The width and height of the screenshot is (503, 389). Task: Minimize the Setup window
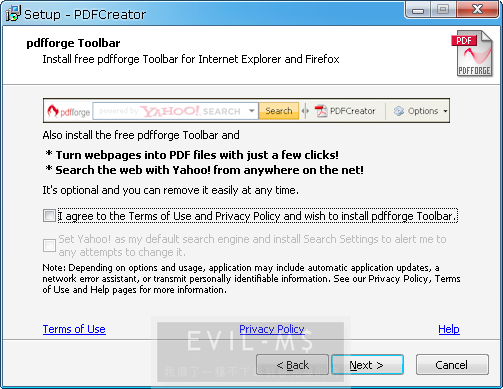click(x=418, y=9)
